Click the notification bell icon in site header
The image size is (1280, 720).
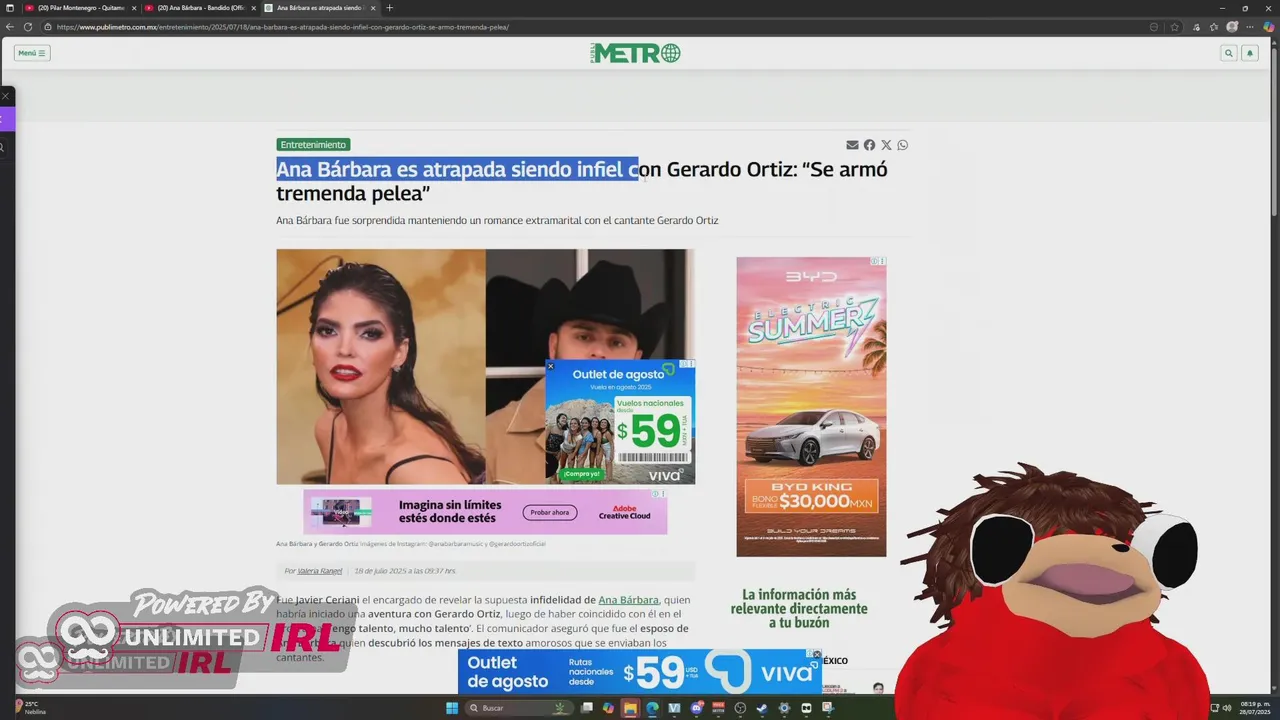click(x=1249, y=53)
